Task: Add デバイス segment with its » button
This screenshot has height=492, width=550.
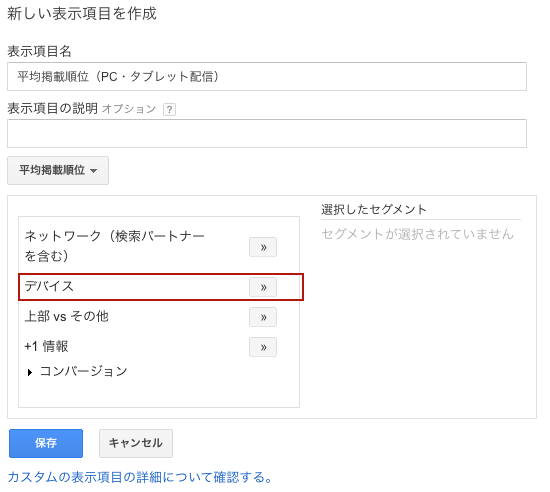Action: (263, 287)
